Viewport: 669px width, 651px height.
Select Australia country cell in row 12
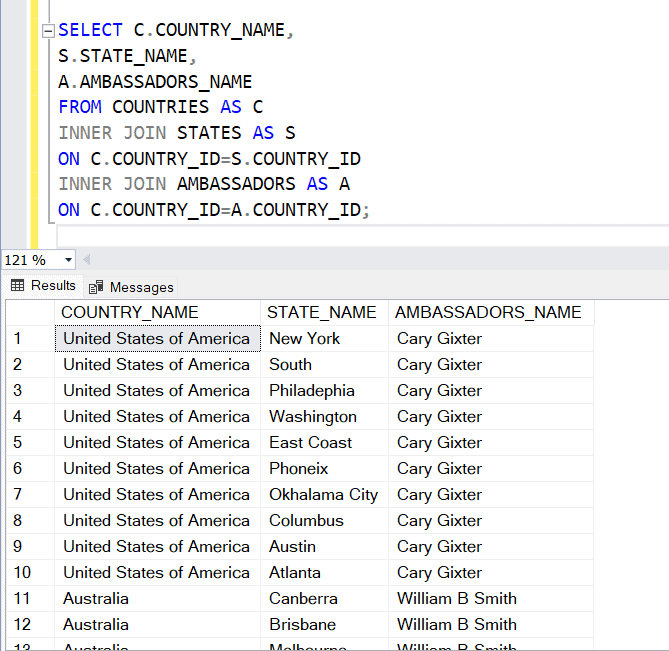click(157, 625)
